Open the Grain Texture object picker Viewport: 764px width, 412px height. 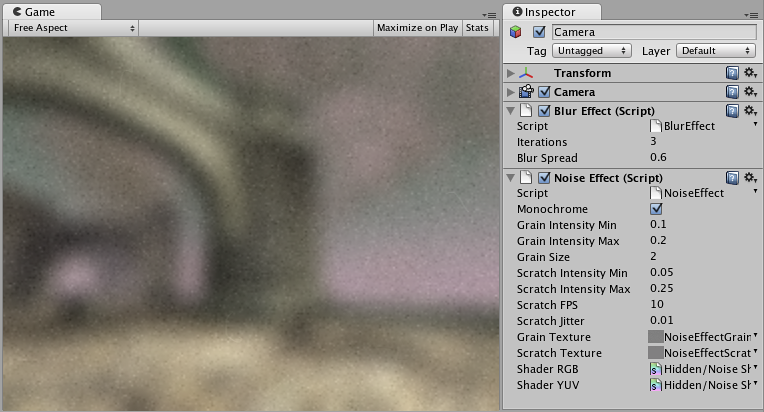[755, 336]
